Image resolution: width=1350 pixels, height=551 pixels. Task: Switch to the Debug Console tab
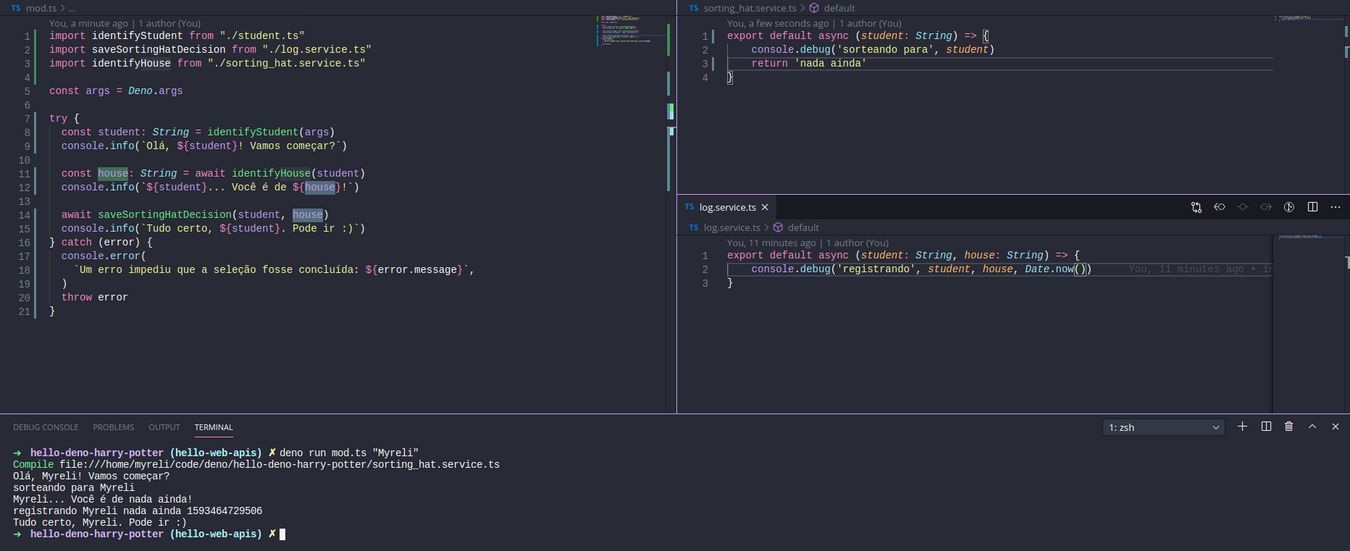coord(45,428)
